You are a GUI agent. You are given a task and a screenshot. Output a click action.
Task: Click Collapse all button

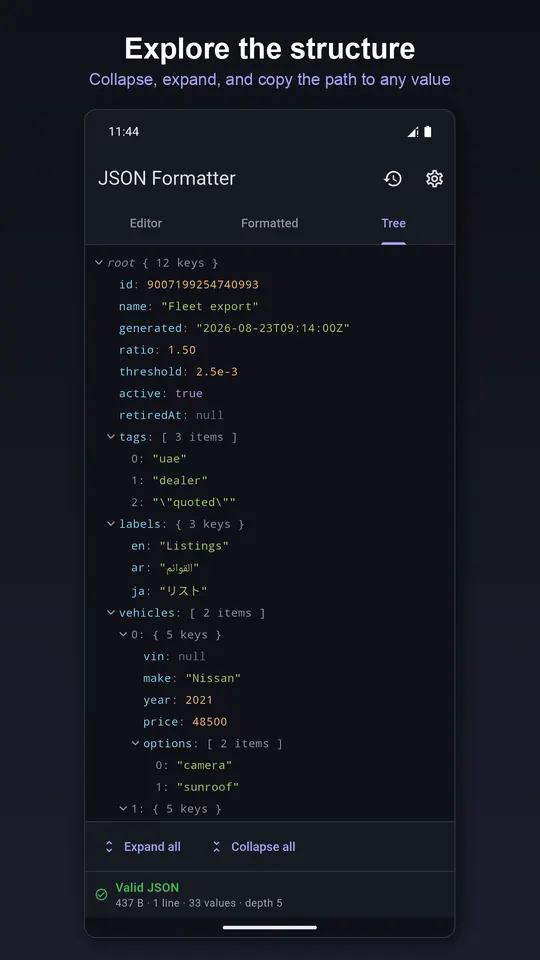click(253, 847)
